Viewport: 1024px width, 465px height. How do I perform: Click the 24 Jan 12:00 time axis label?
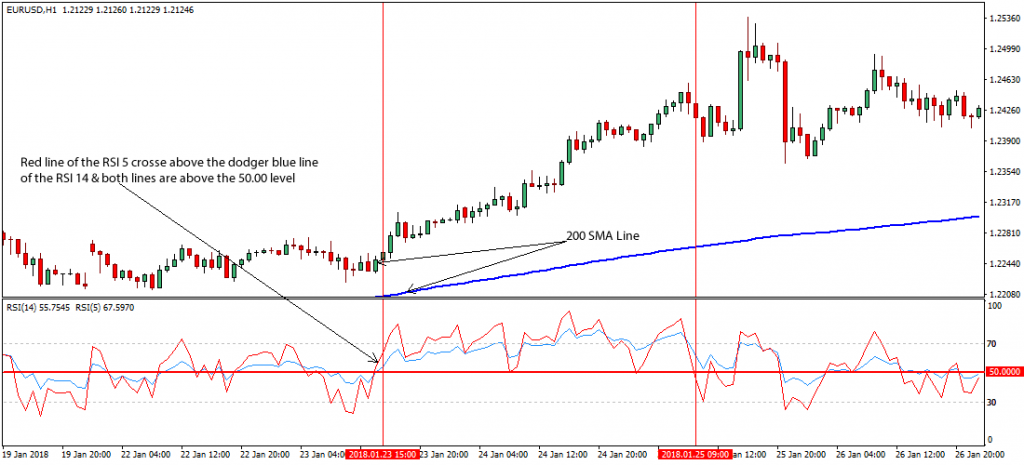click(562, 453)
